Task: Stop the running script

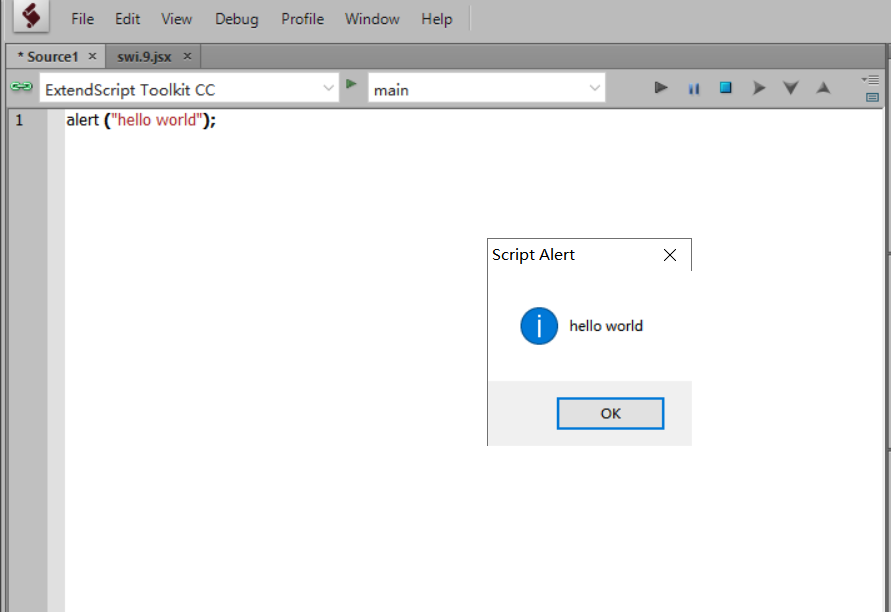Action: (x=726, y=88)
